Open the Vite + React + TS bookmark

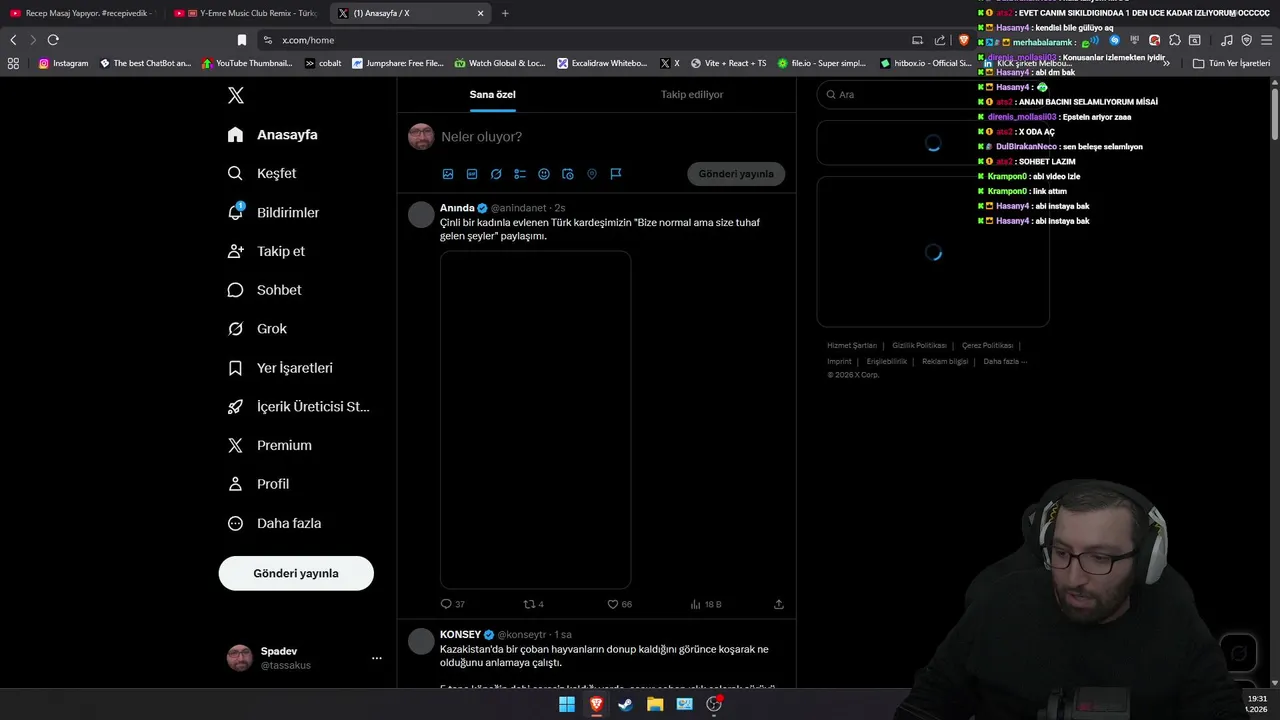click(x=728, y=63)
